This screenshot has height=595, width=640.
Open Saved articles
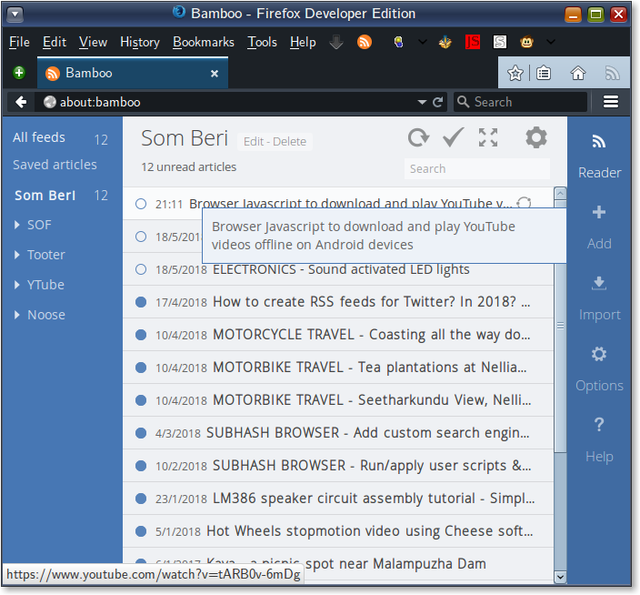click(x=55, y=165)
